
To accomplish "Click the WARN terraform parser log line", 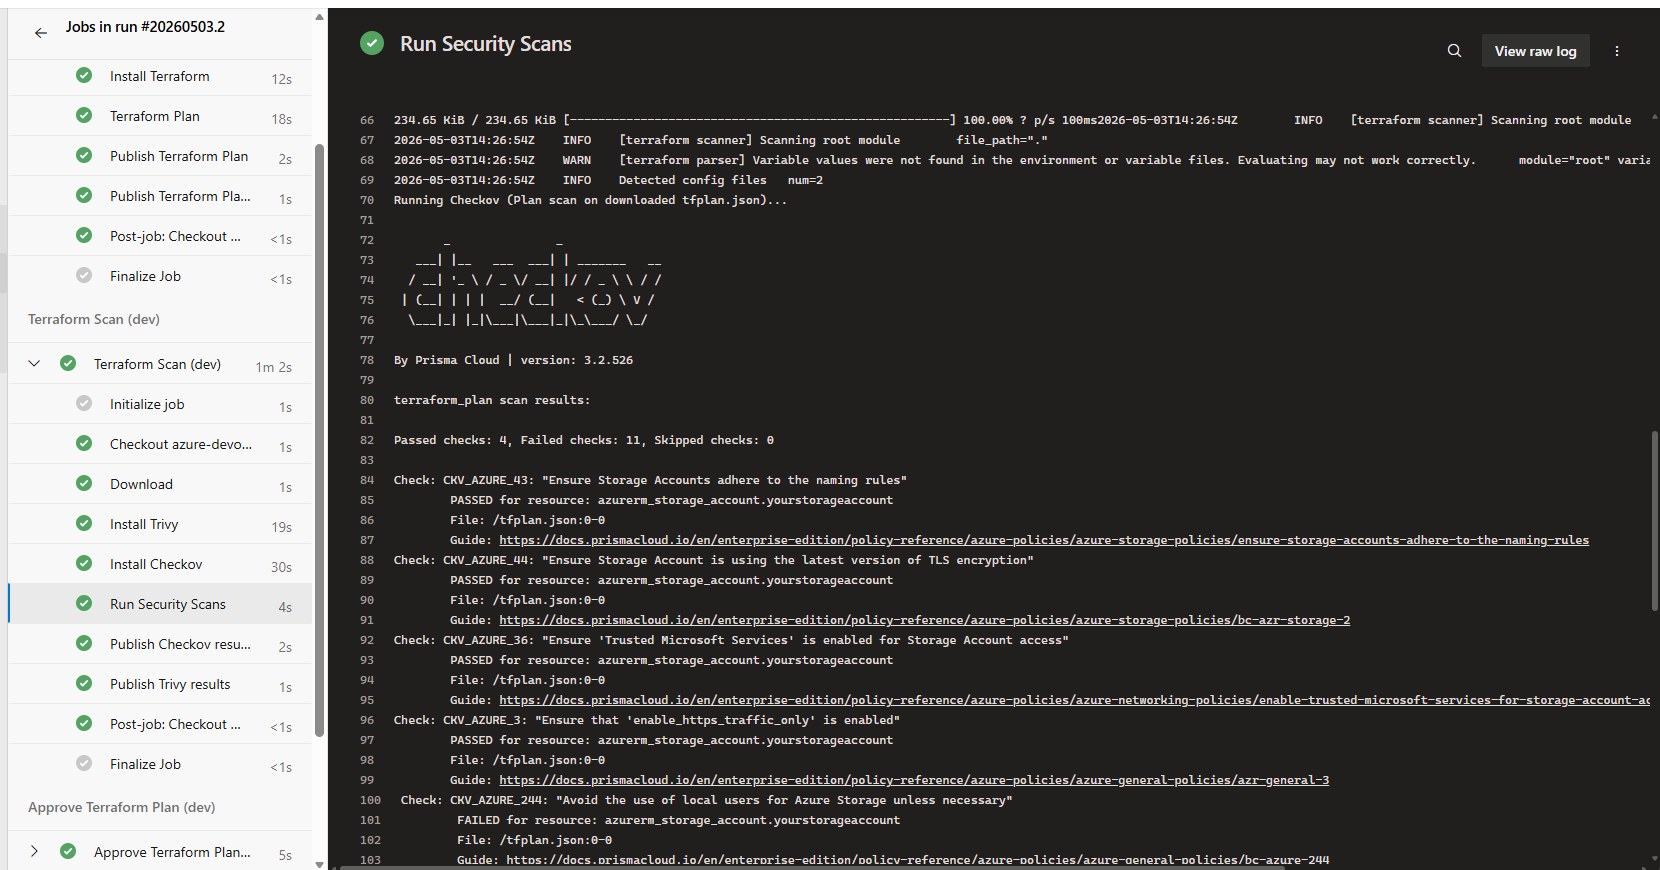I will [x=1020, y=160].
